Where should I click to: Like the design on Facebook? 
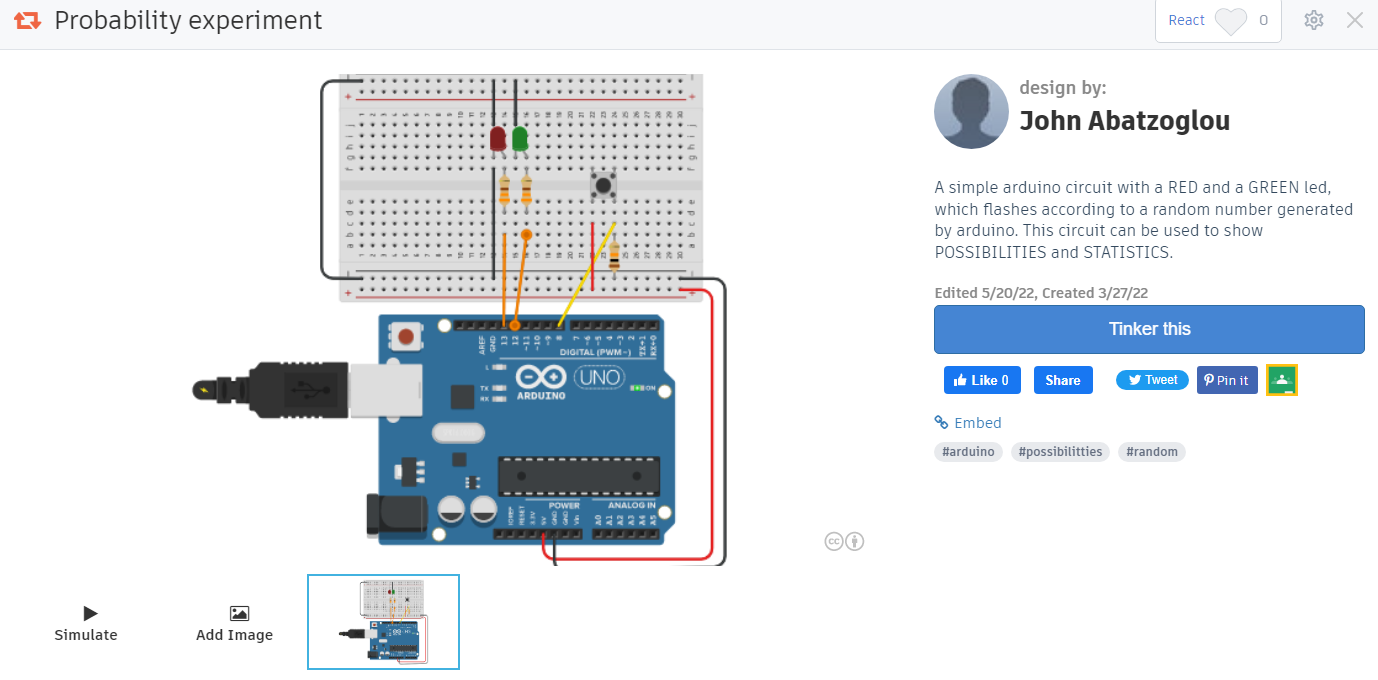[x=981, y=380]
